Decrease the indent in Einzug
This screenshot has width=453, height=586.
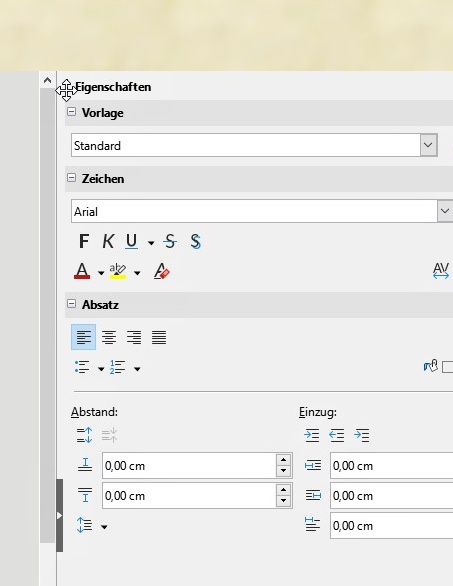point(337,435)
